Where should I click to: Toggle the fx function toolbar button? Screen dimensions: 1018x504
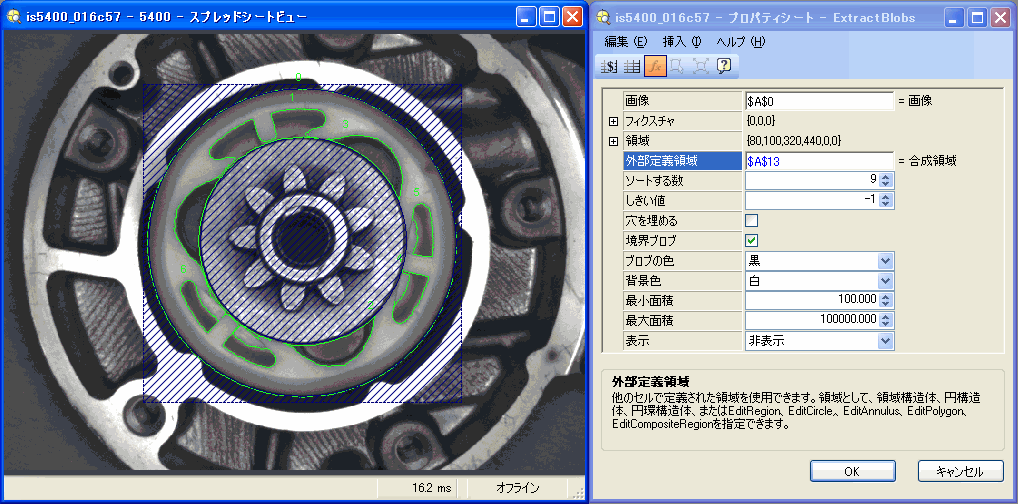654,66
